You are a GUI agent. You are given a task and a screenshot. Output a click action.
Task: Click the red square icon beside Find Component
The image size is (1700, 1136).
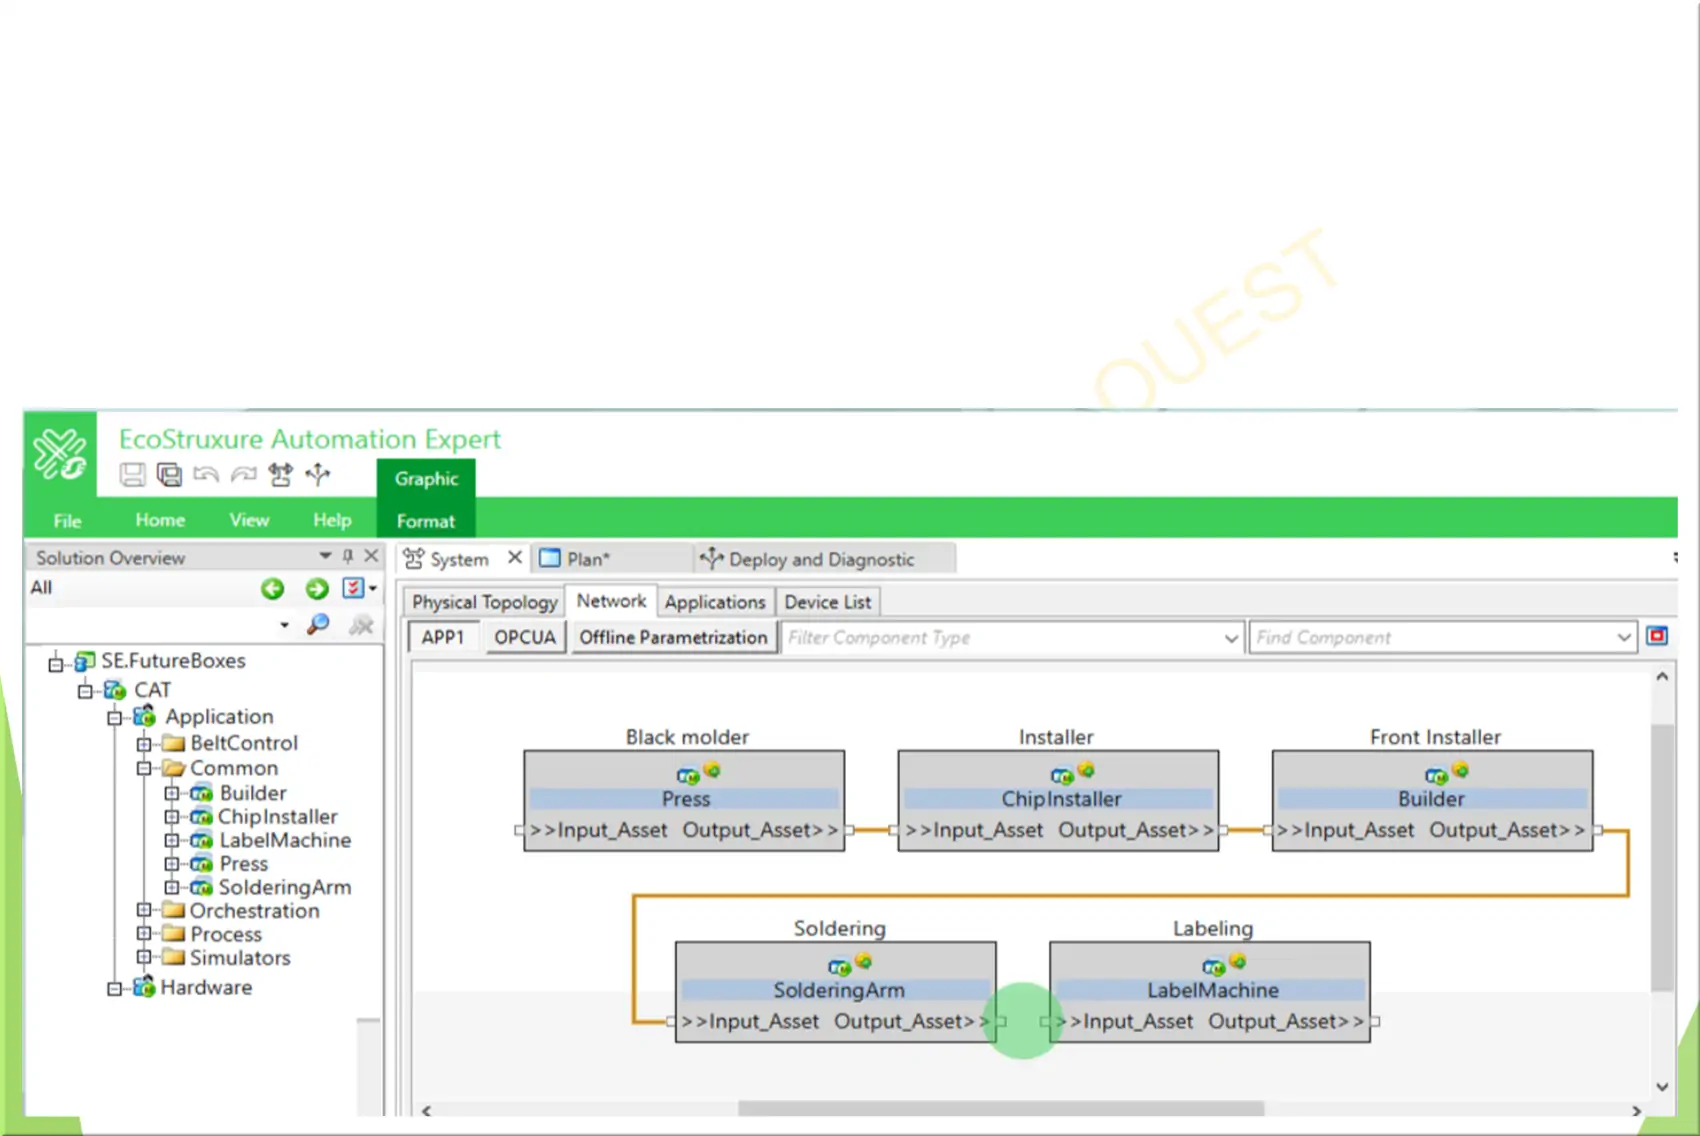pyautogui.click(x=1657, y=636)
